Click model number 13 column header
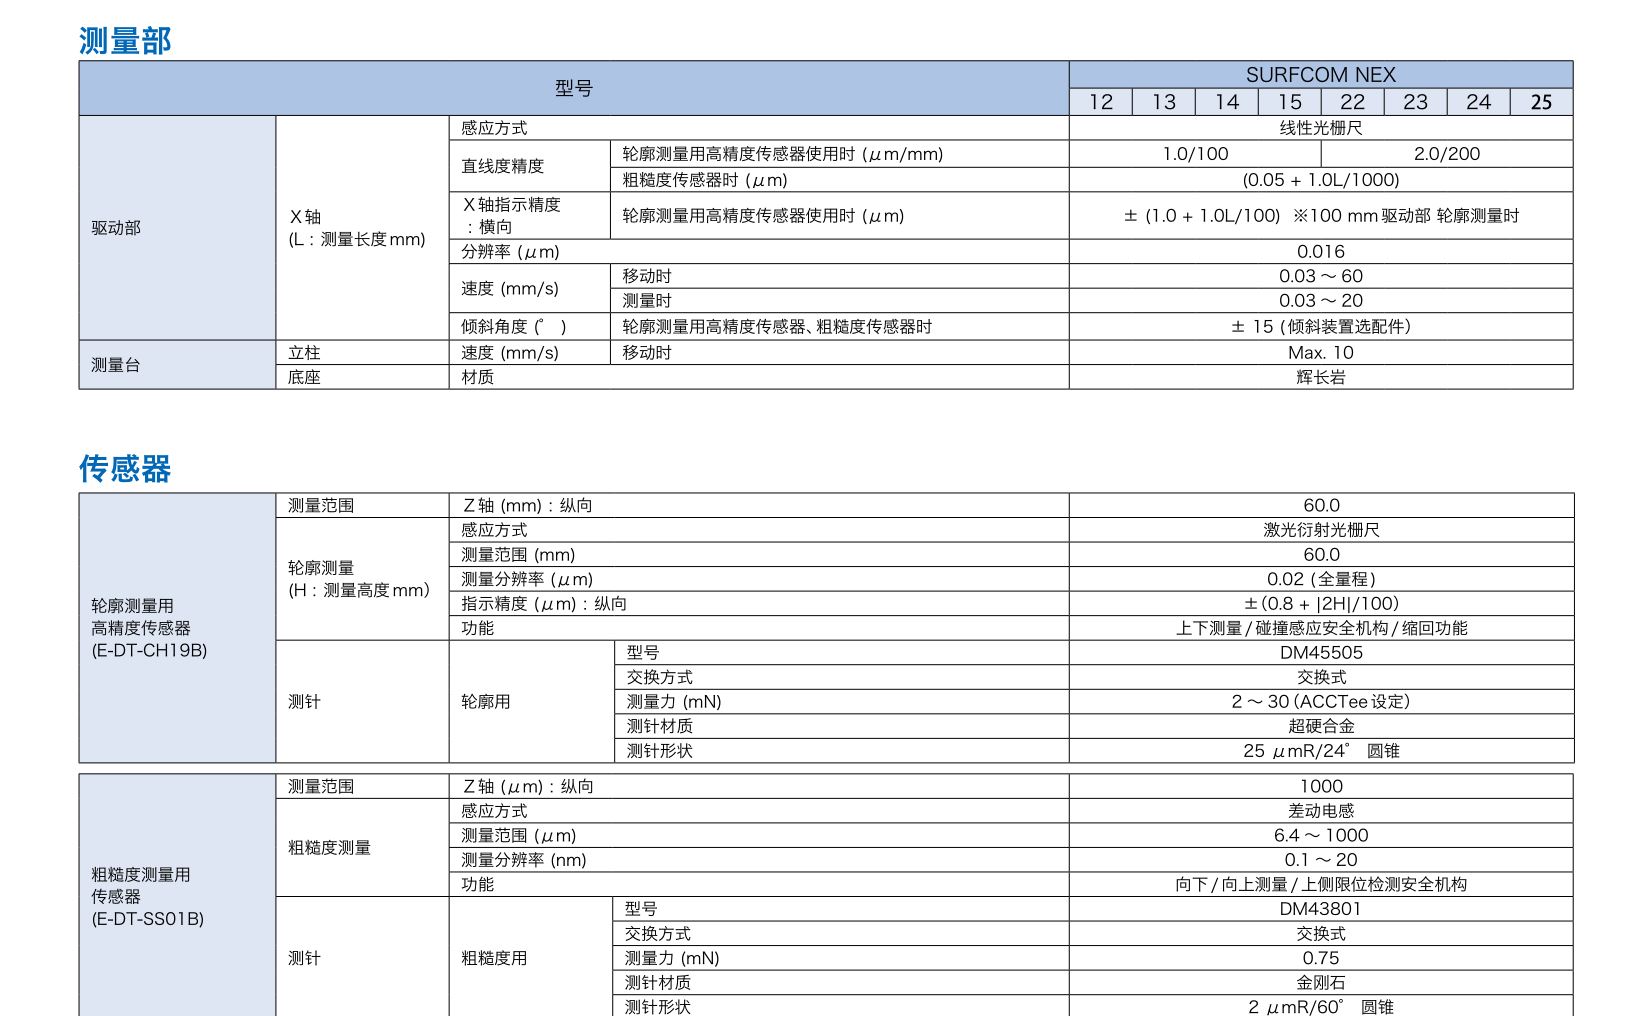This screenshot has height=1016, width=1652. pos(1164,102)
